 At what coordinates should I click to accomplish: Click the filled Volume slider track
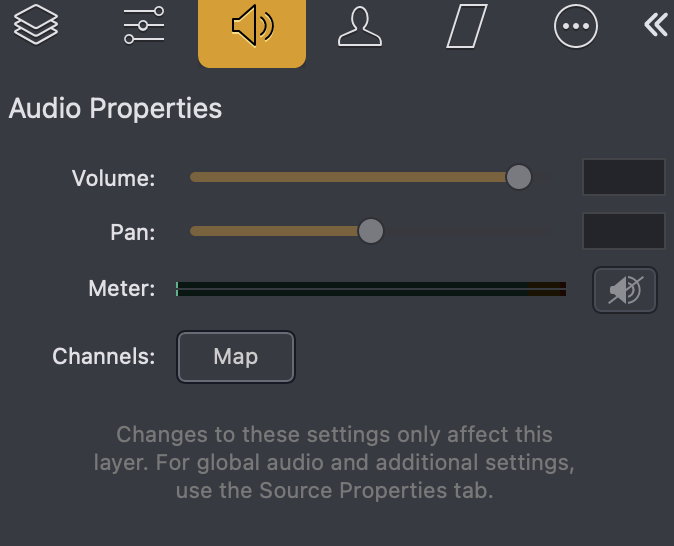coord(350,177)
